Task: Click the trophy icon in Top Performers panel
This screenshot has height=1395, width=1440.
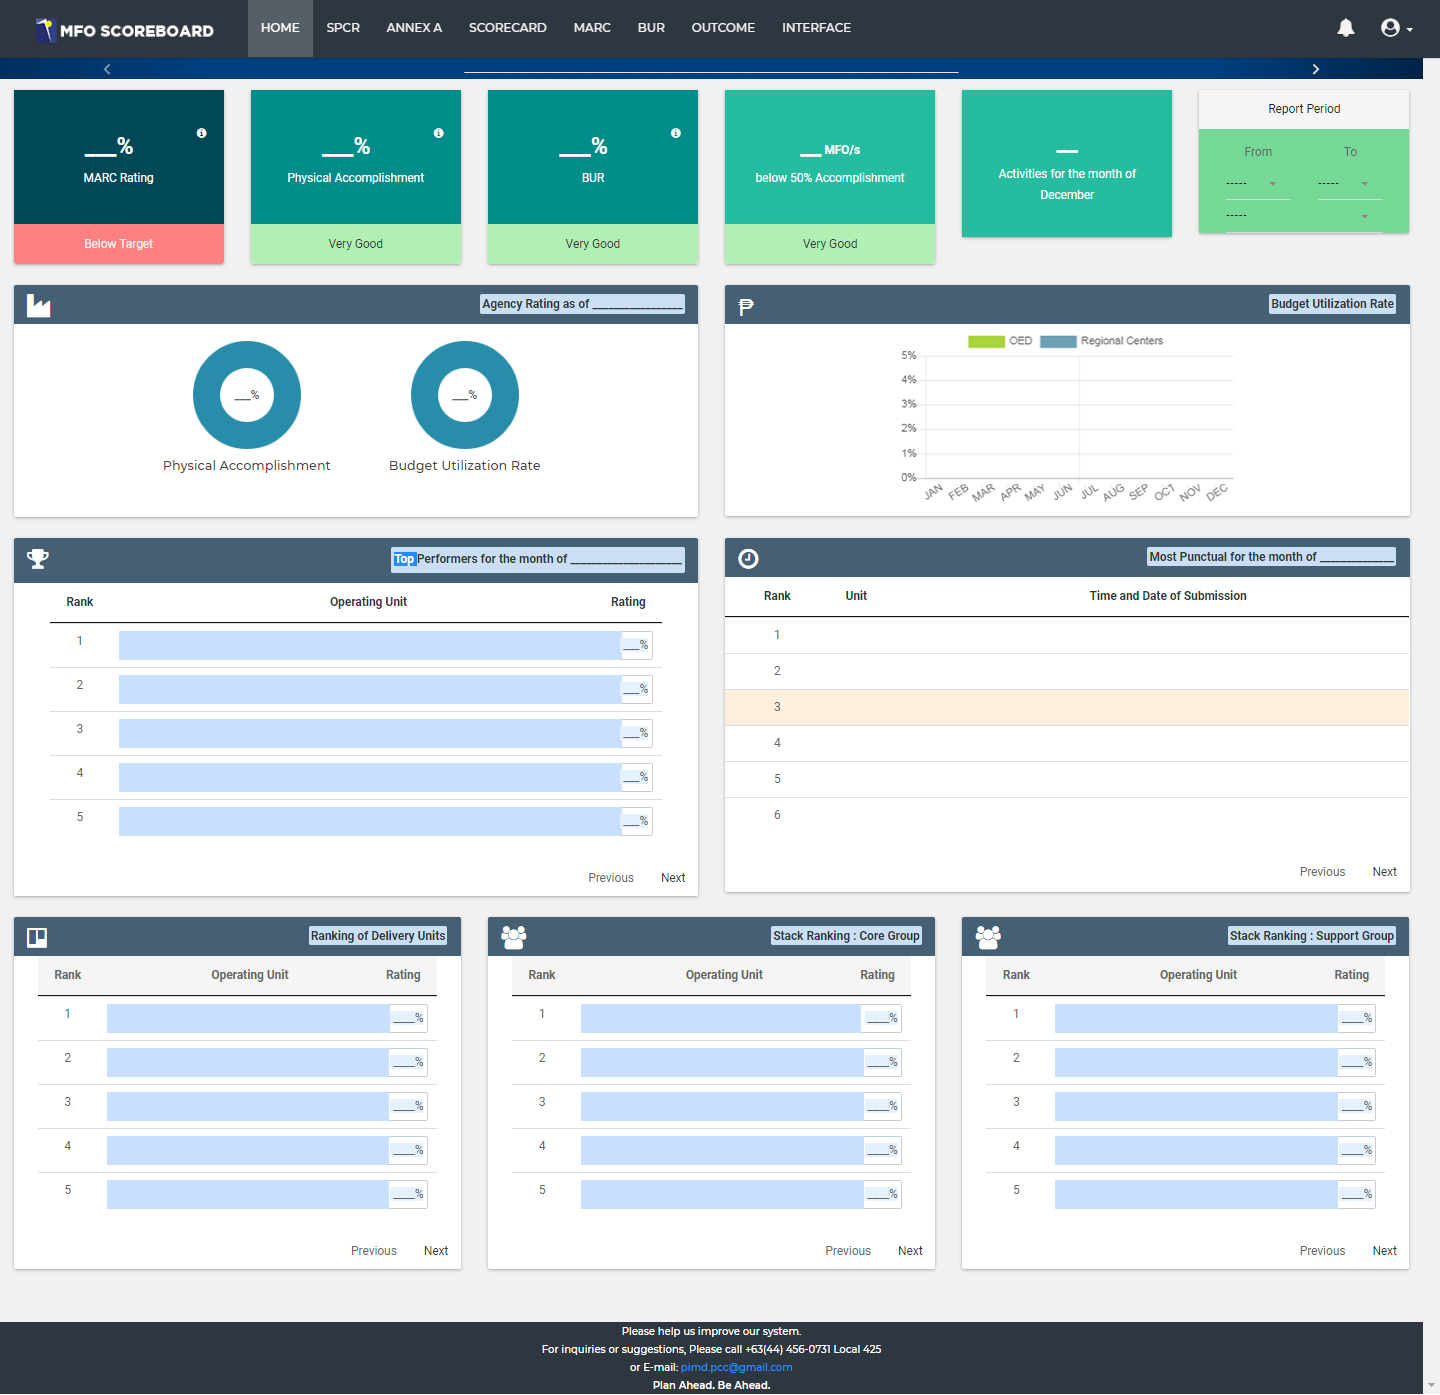Action: coord(38,559)
